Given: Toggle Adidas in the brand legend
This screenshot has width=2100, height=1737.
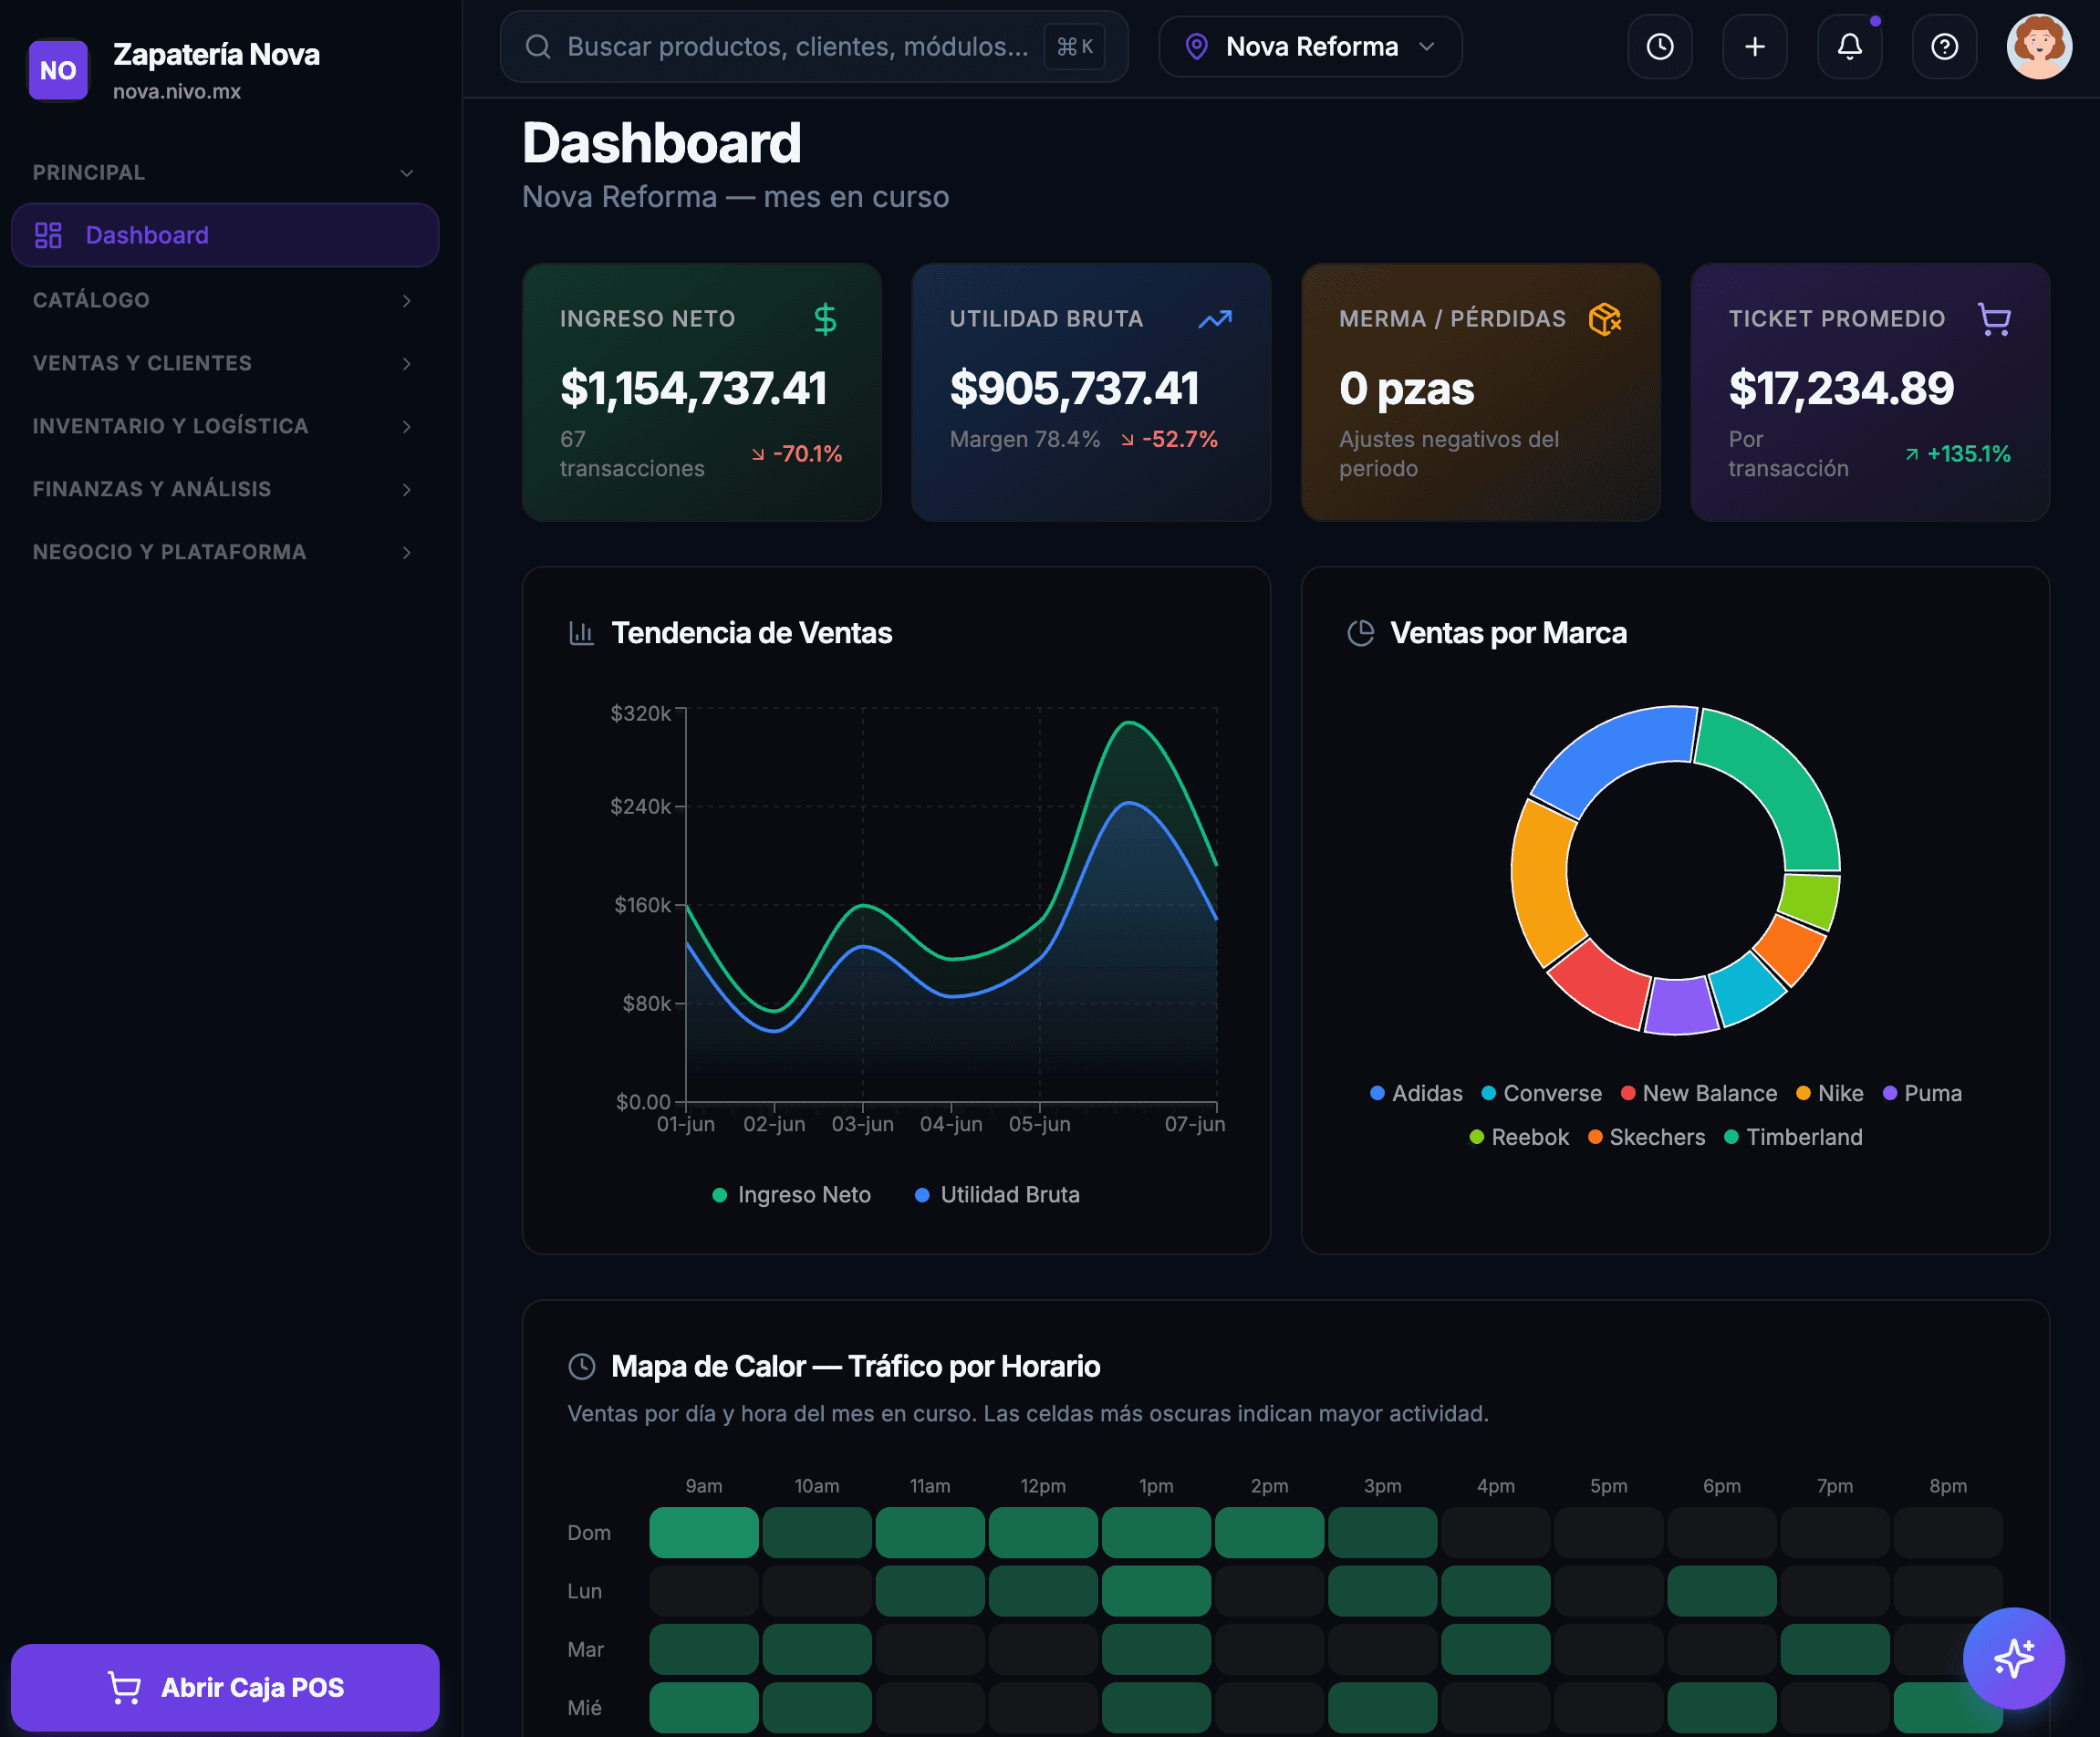Looking at the screenshot, I should (x=1416, y=1093).
